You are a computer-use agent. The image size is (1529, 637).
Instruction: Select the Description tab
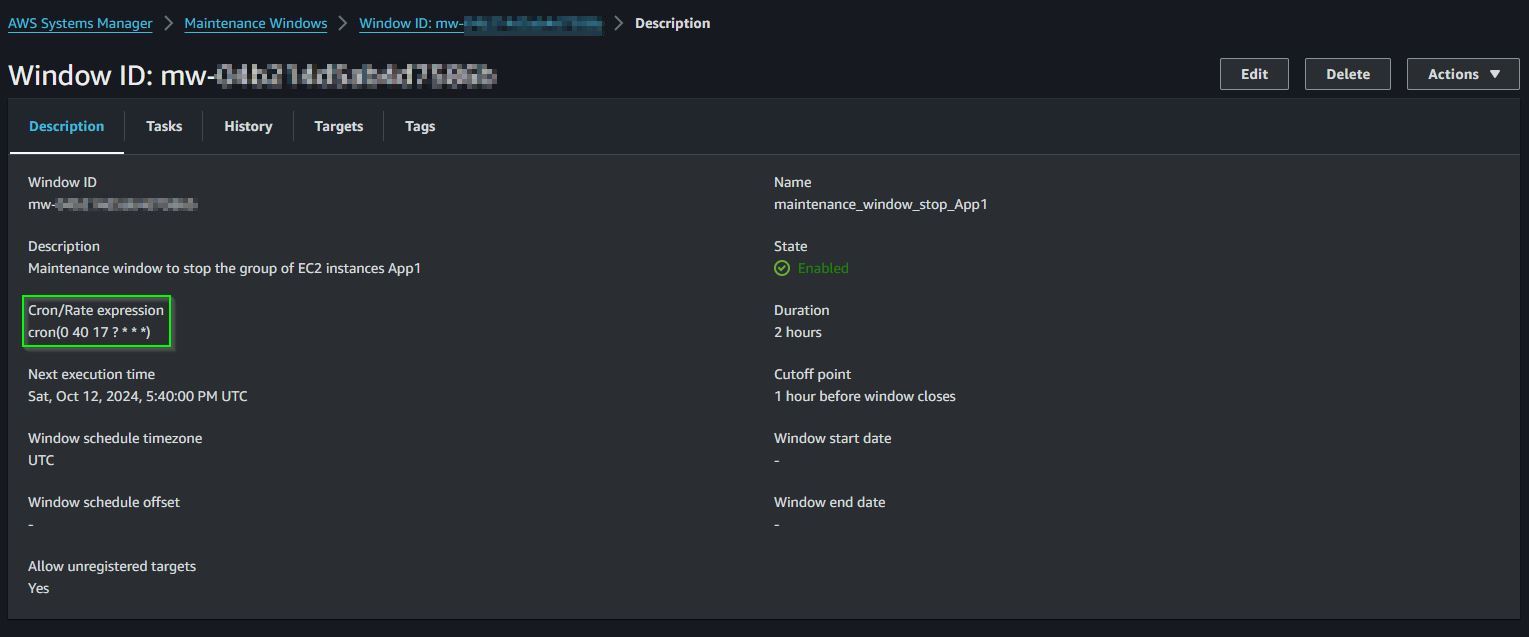coord(67,126)
